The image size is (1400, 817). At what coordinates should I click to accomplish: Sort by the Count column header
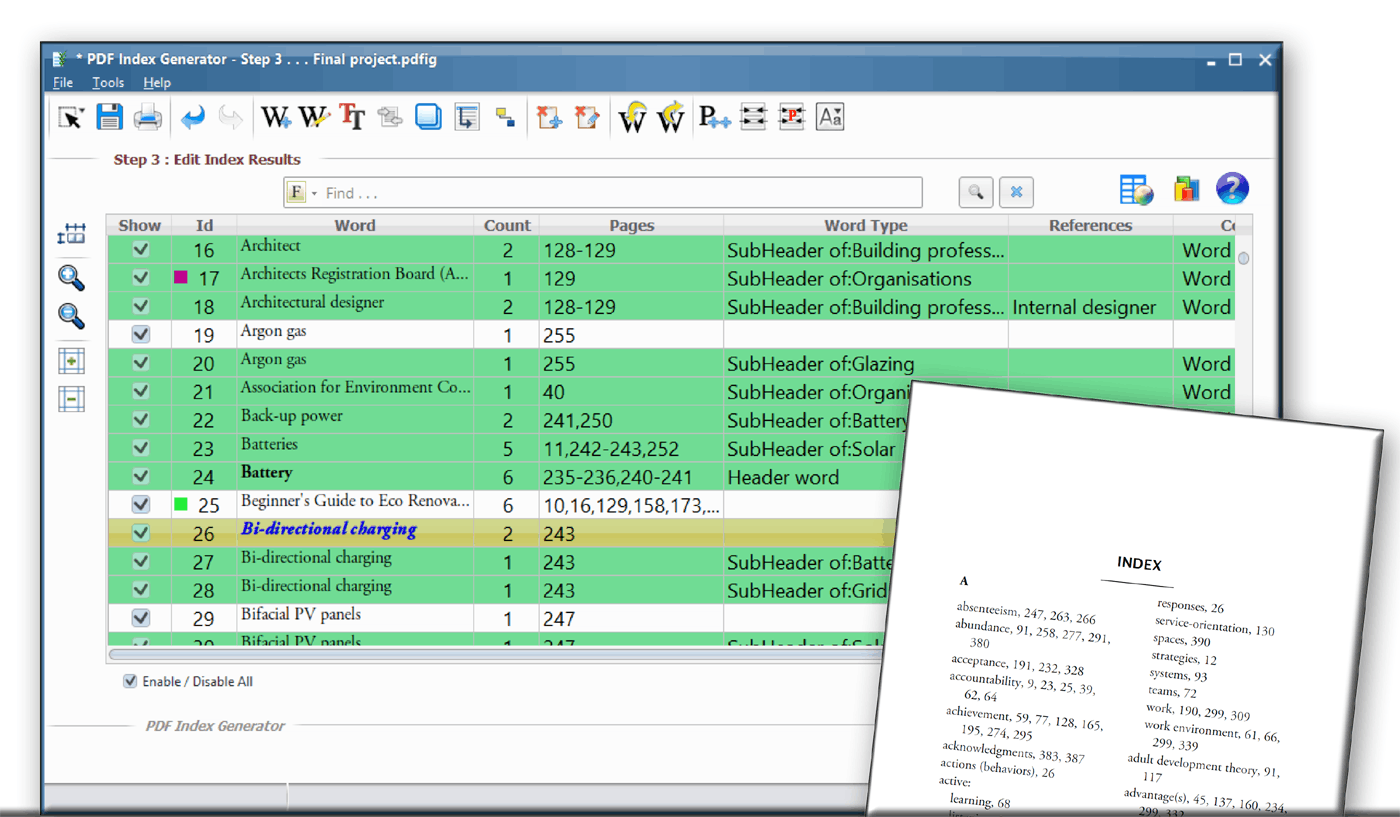(x=507, y=225)
